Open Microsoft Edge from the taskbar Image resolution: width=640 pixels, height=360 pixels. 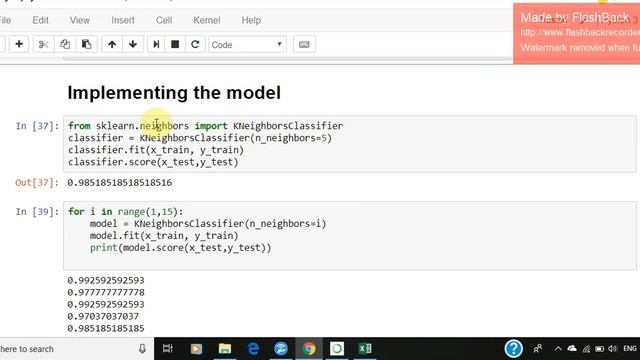[253, 349]
